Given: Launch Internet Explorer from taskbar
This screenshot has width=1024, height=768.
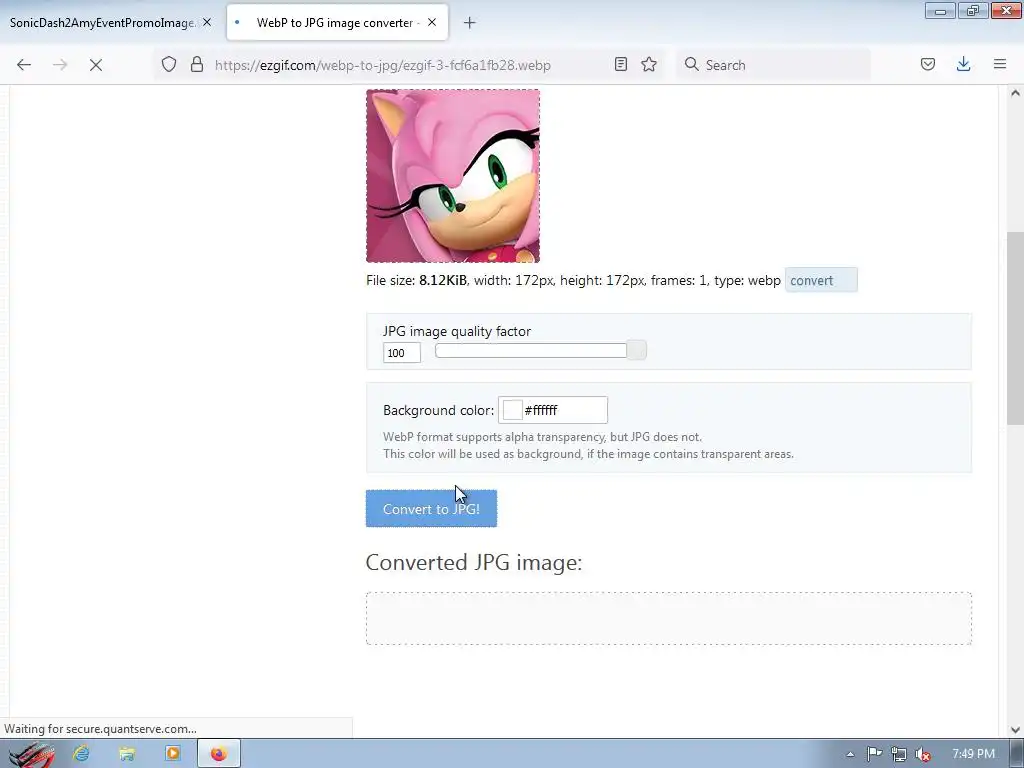Looking at the screenshot, I should click(82, 754).
